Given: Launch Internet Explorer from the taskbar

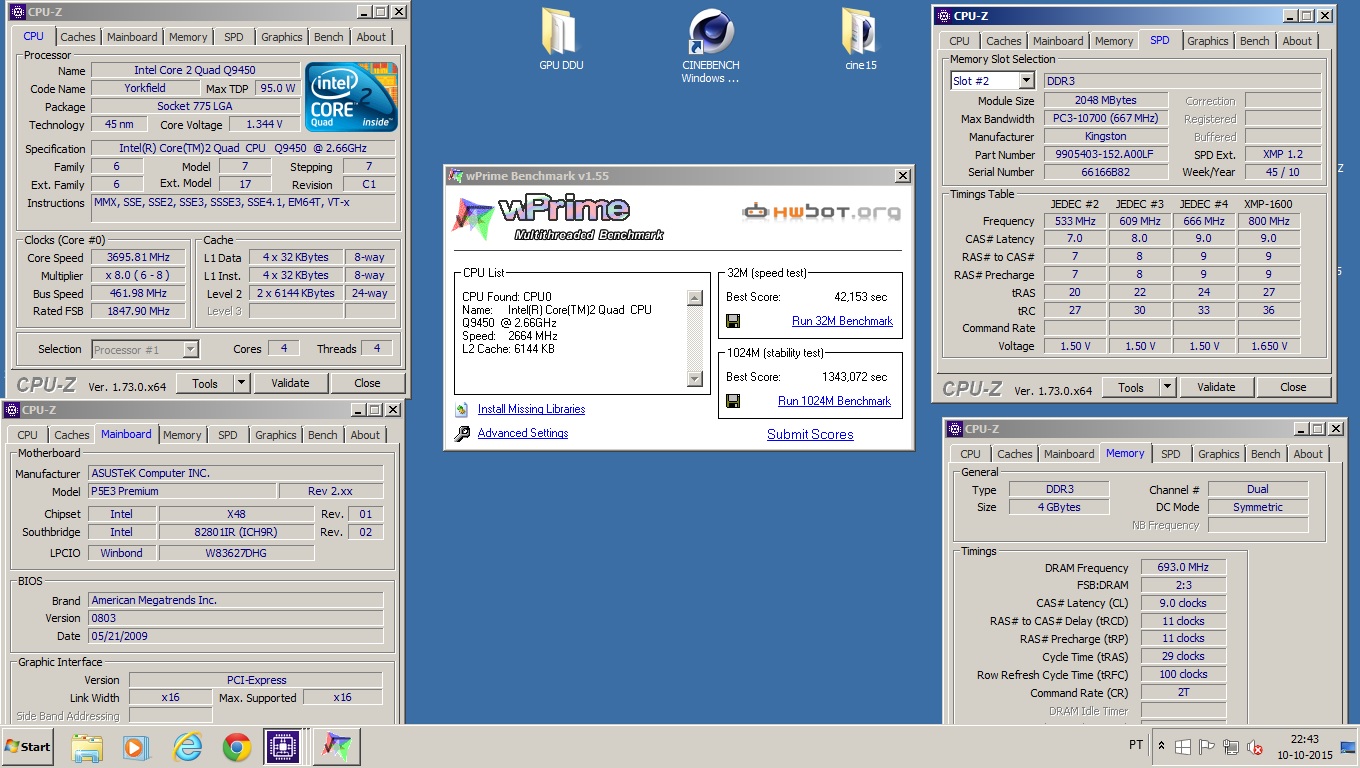Looking at the screenshot, I should tap(187, 747).
